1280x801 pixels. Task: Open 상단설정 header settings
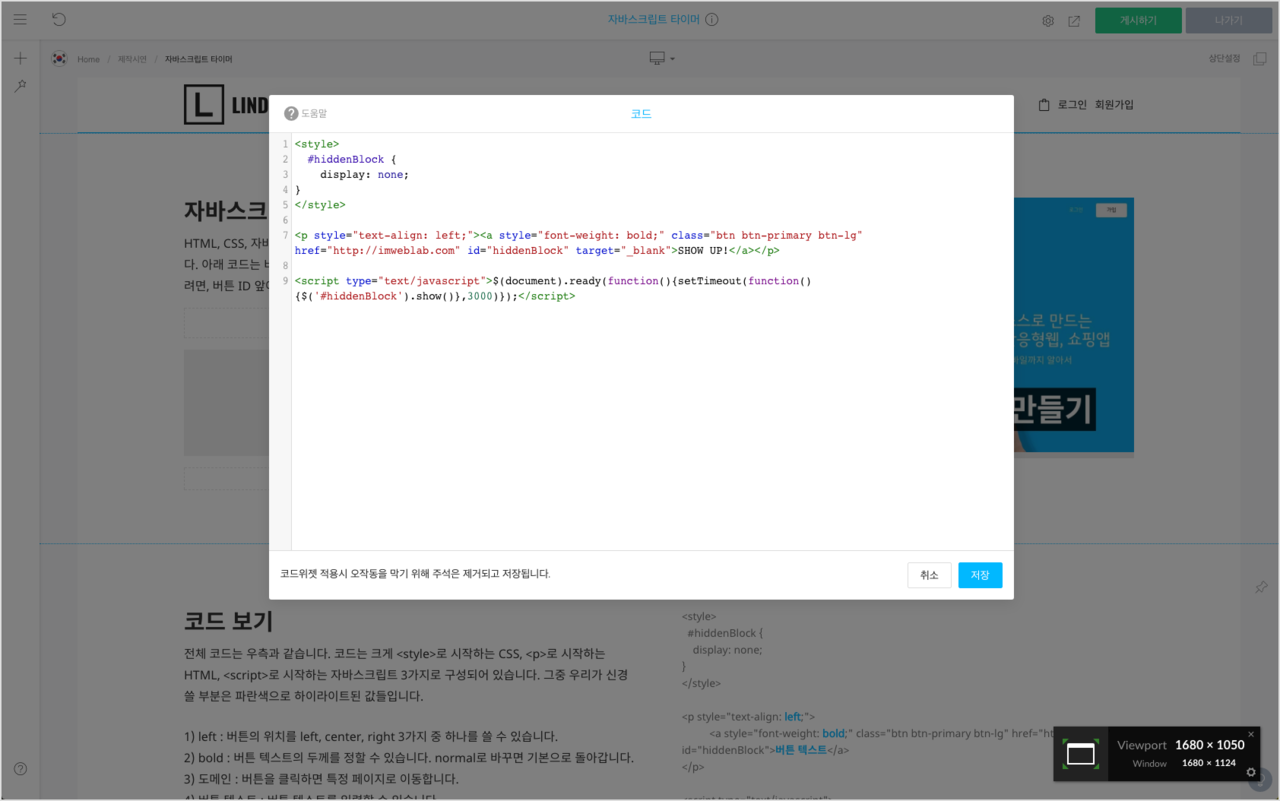1224,59
